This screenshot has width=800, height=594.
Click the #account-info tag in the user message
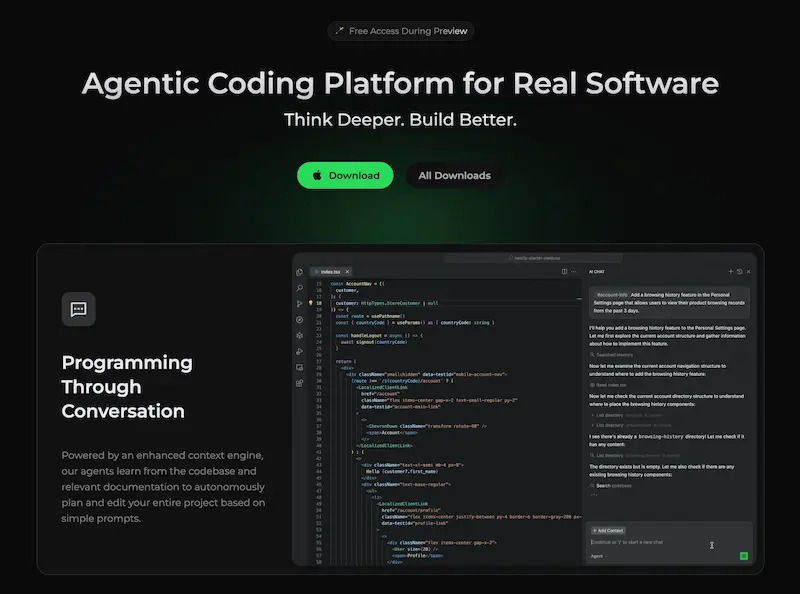click(x=612, y=295)
